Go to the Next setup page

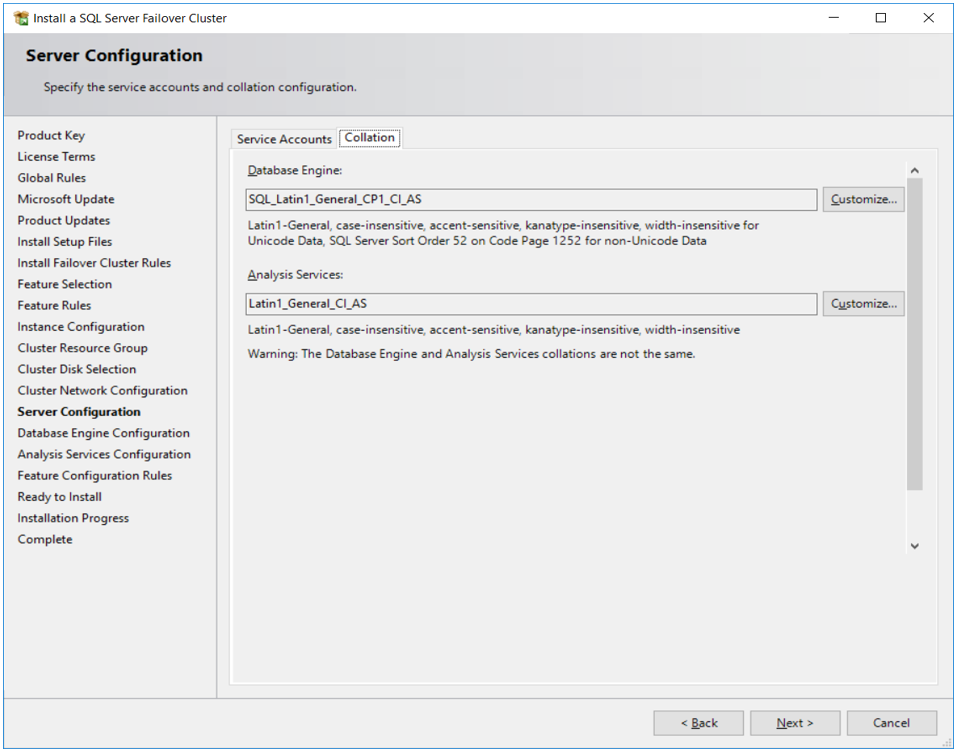click(x=795, y=723)
